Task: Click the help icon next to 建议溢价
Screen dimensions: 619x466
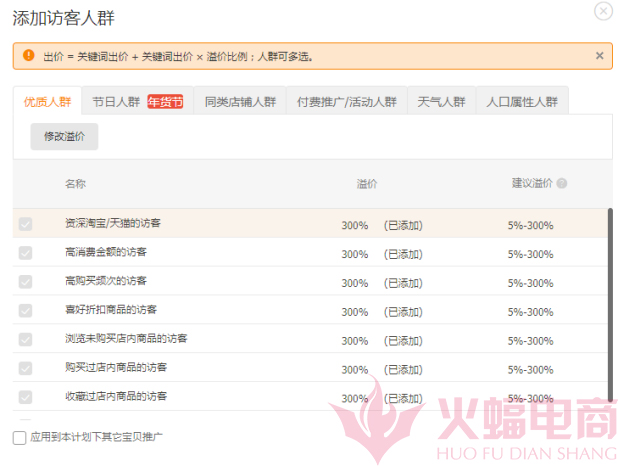Action: pyautogui.click(x=562, y=184)
